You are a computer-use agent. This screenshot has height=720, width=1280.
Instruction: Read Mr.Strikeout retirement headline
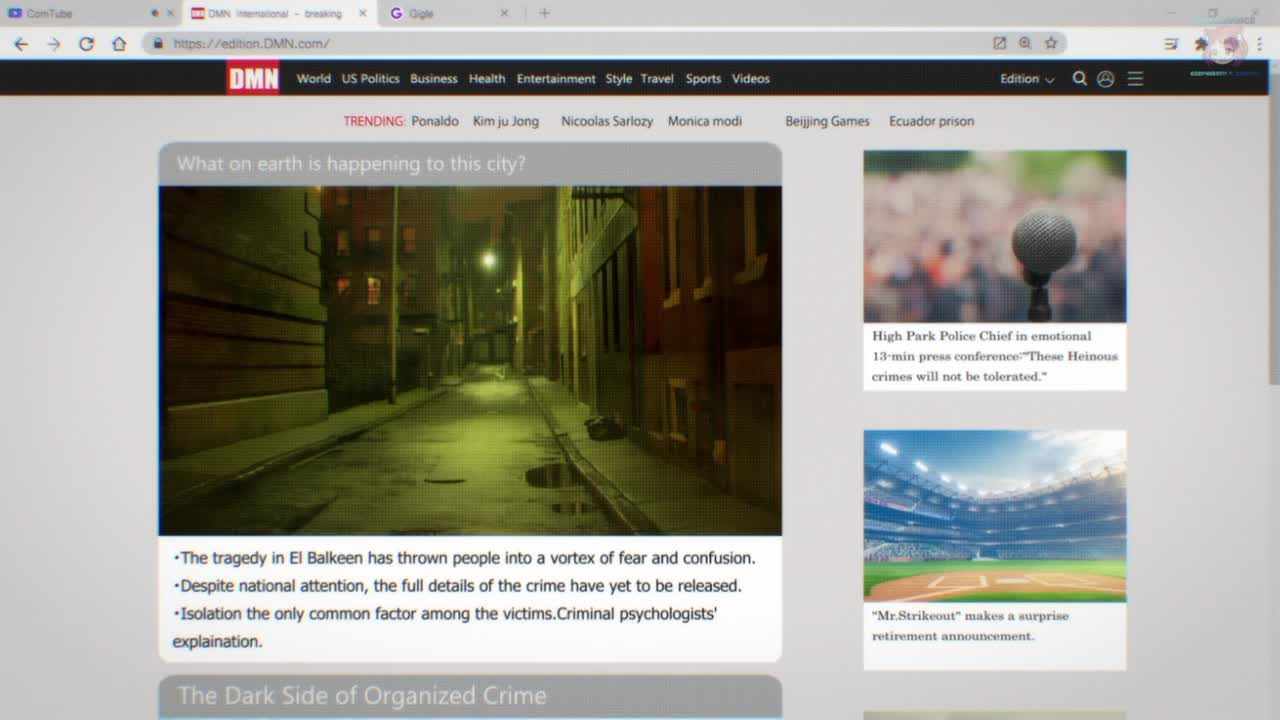click(970, 626)
